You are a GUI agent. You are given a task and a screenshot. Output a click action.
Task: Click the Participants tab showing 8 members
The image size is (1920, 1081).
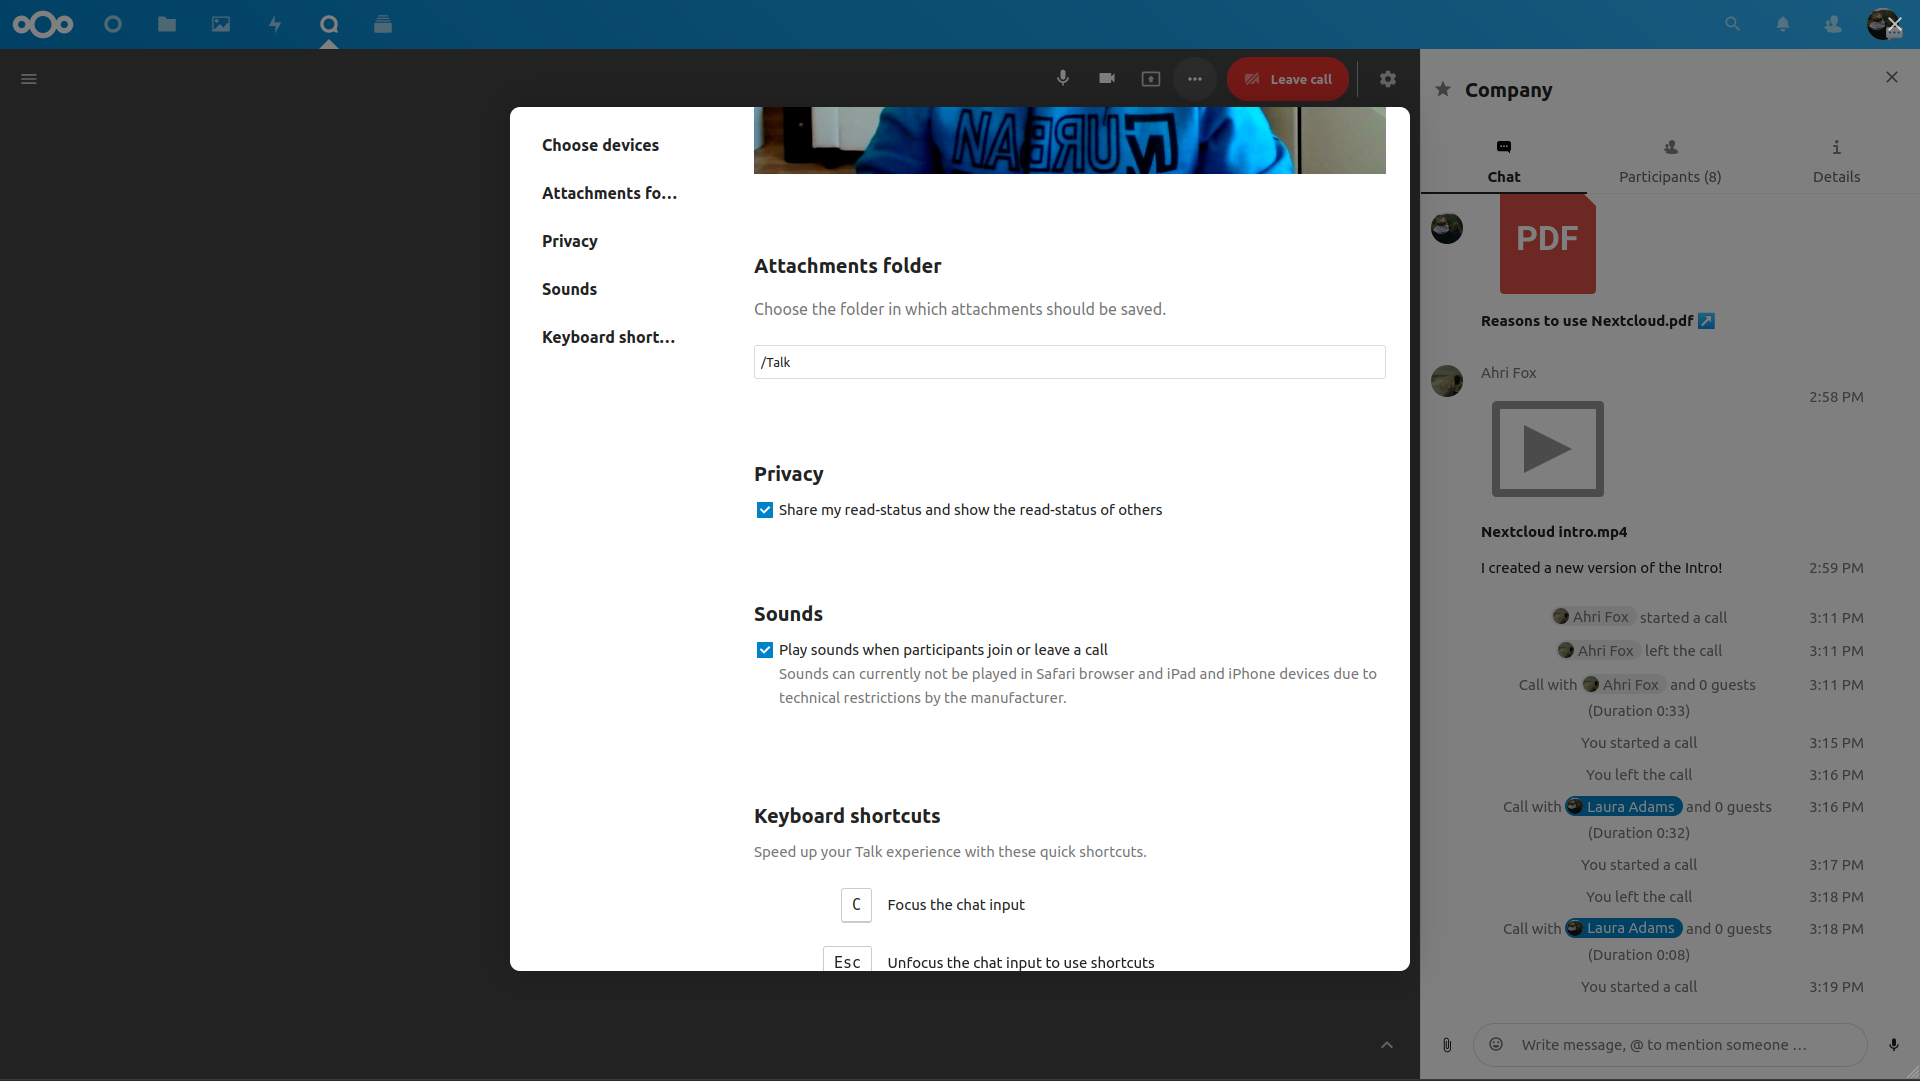point(1669,160)
